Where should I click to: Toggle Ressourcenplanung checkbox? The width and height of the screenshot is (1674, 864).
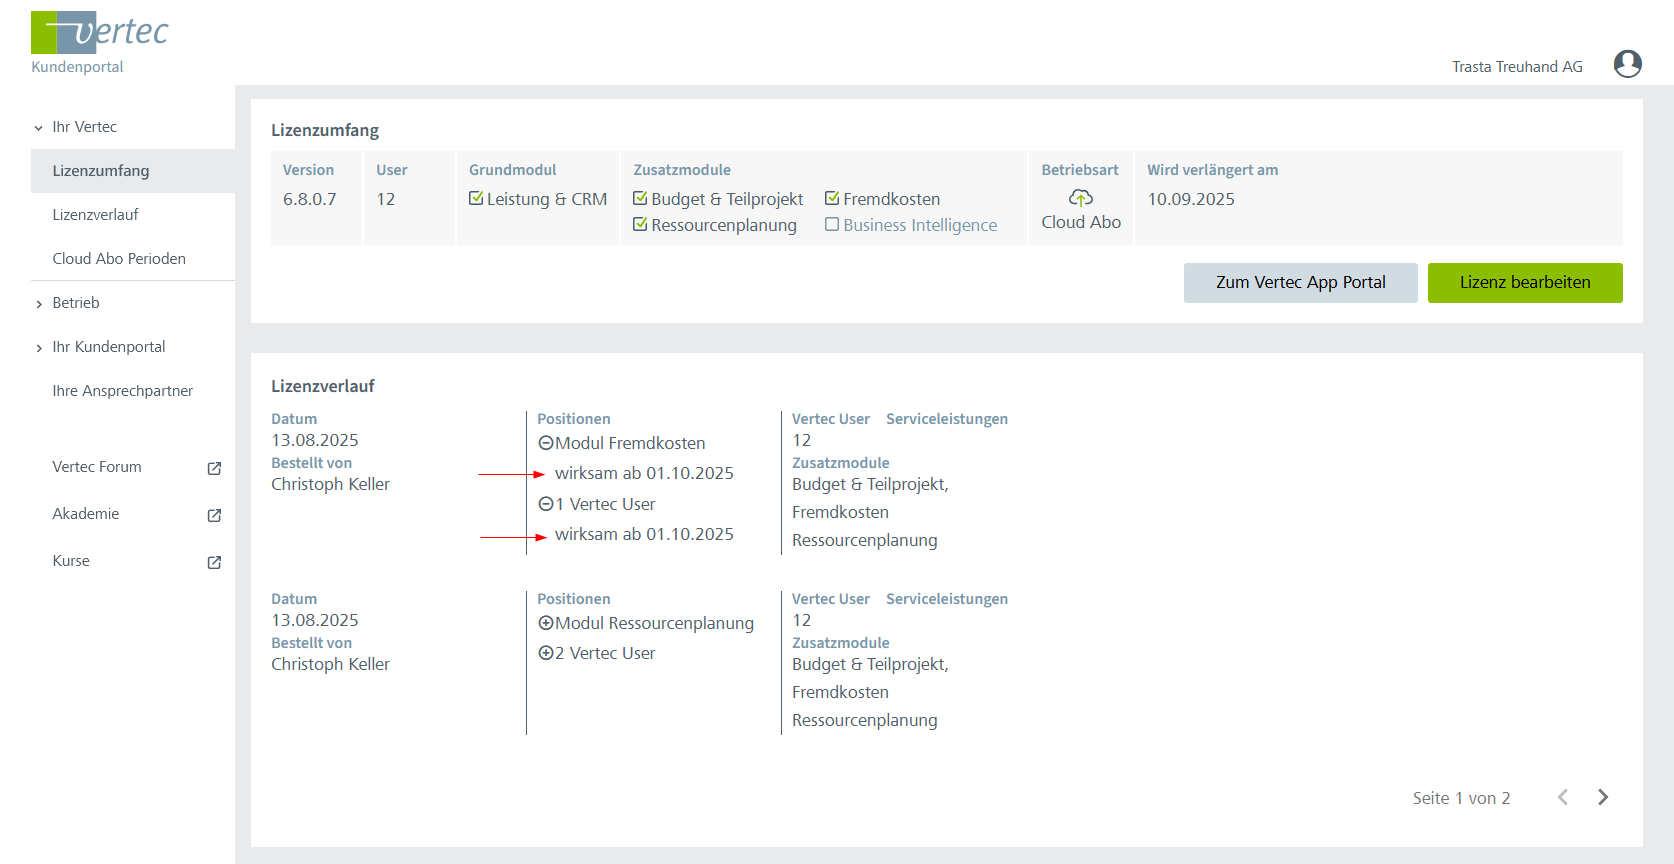pos(640,224)
